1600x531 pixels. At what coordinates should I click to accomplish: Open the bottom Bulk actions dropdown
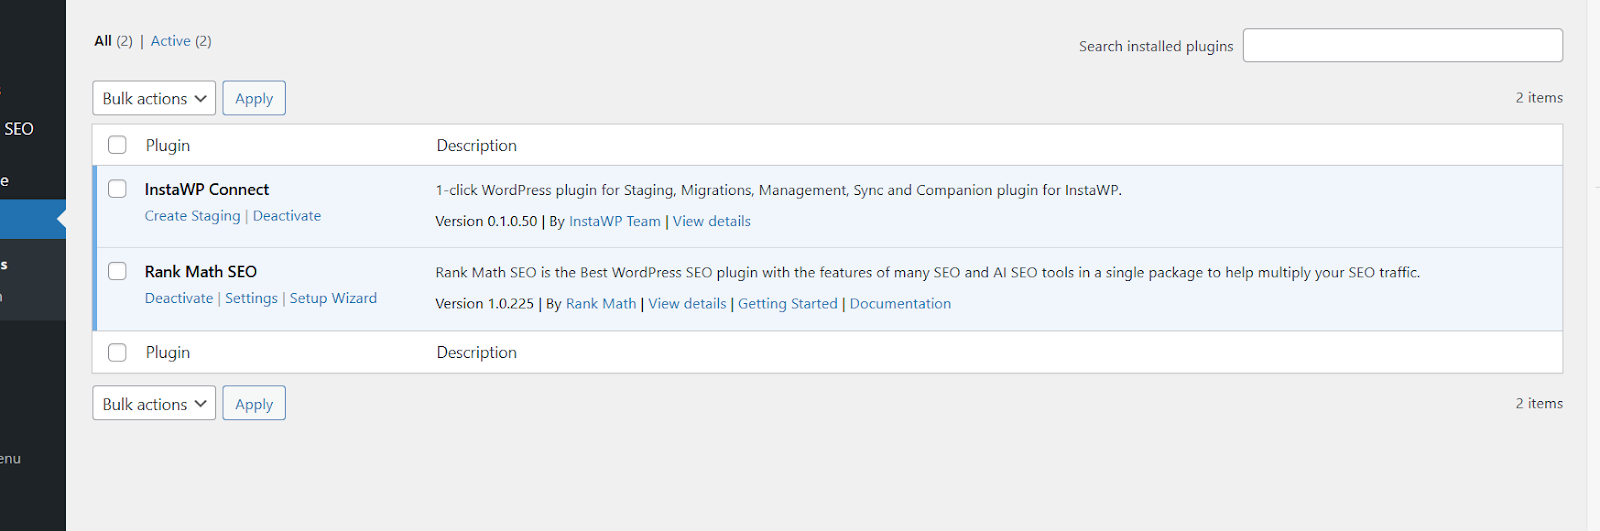click(x=154, y=403)
